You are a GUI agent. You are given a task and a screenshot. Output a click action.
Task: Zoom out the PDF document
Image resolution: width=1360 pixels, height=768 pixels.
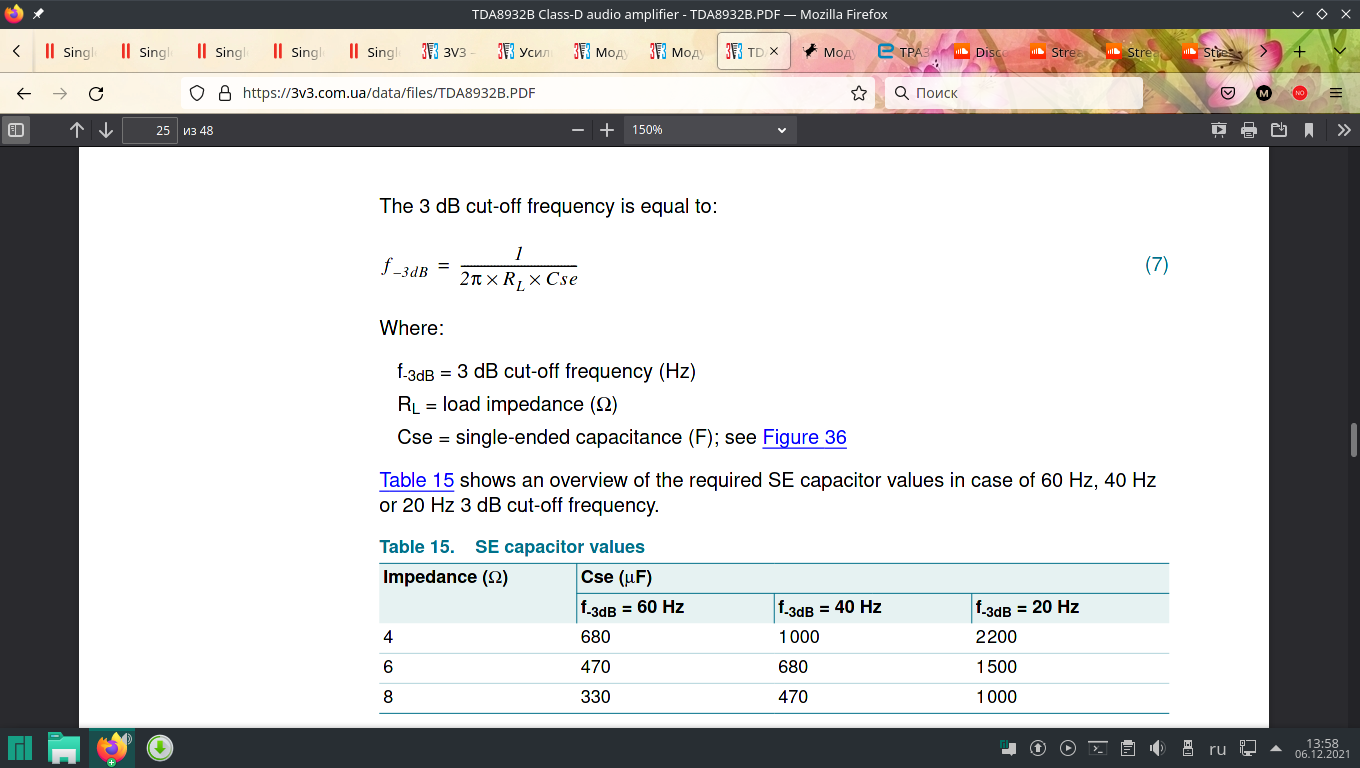click(x=577, y=130)
